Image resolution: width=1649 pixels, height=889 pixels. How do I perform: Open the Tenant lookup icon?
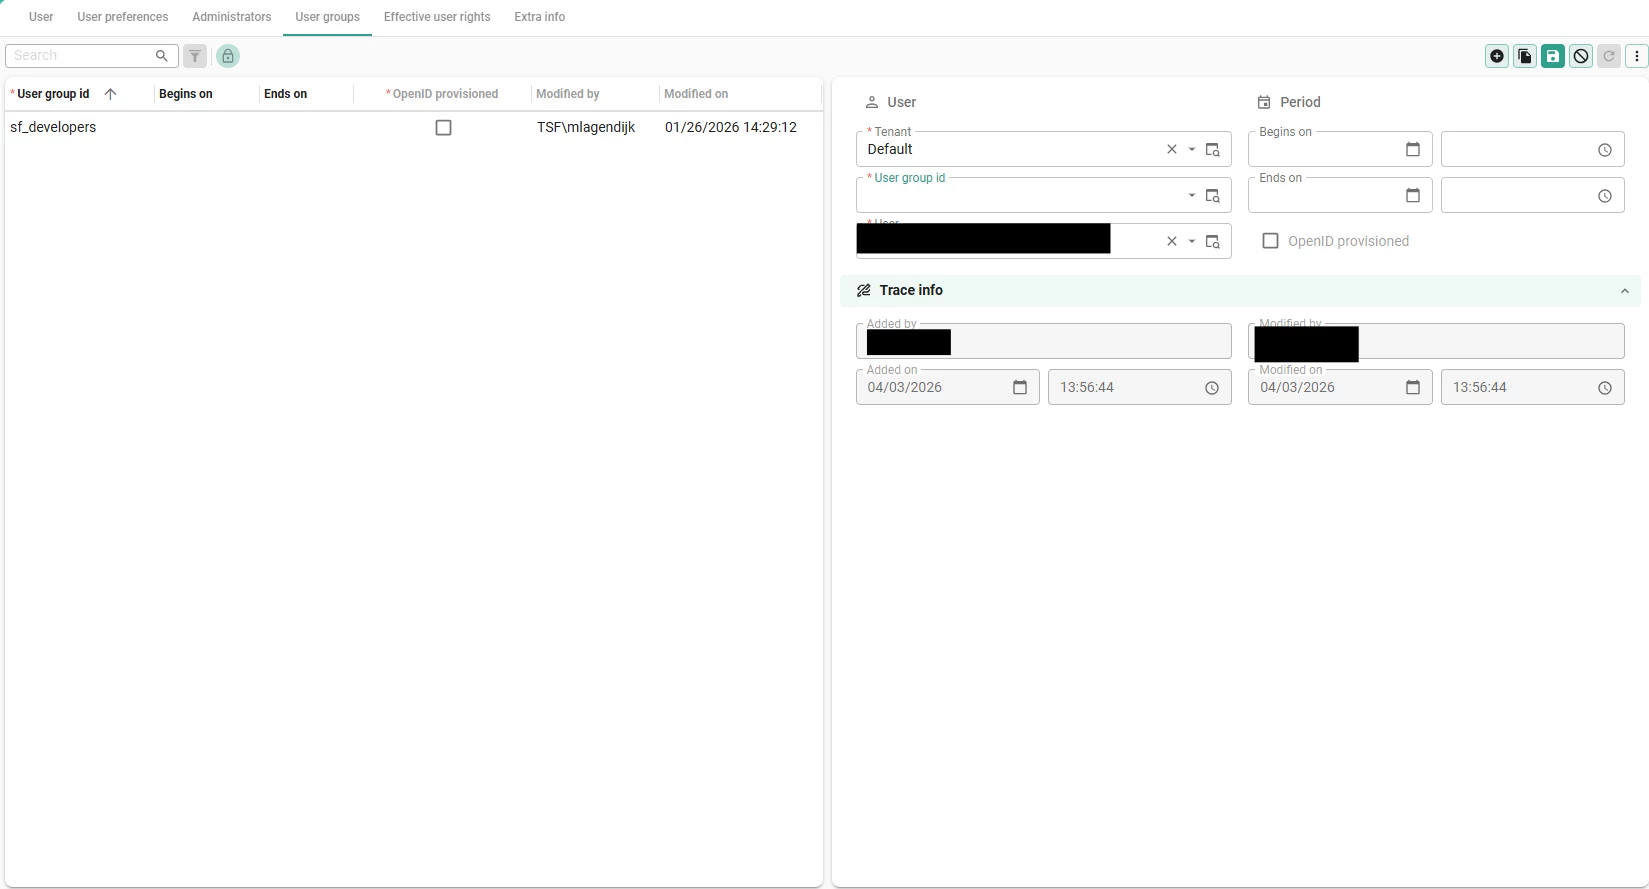pyautogui.click(x=1212, y=150)
